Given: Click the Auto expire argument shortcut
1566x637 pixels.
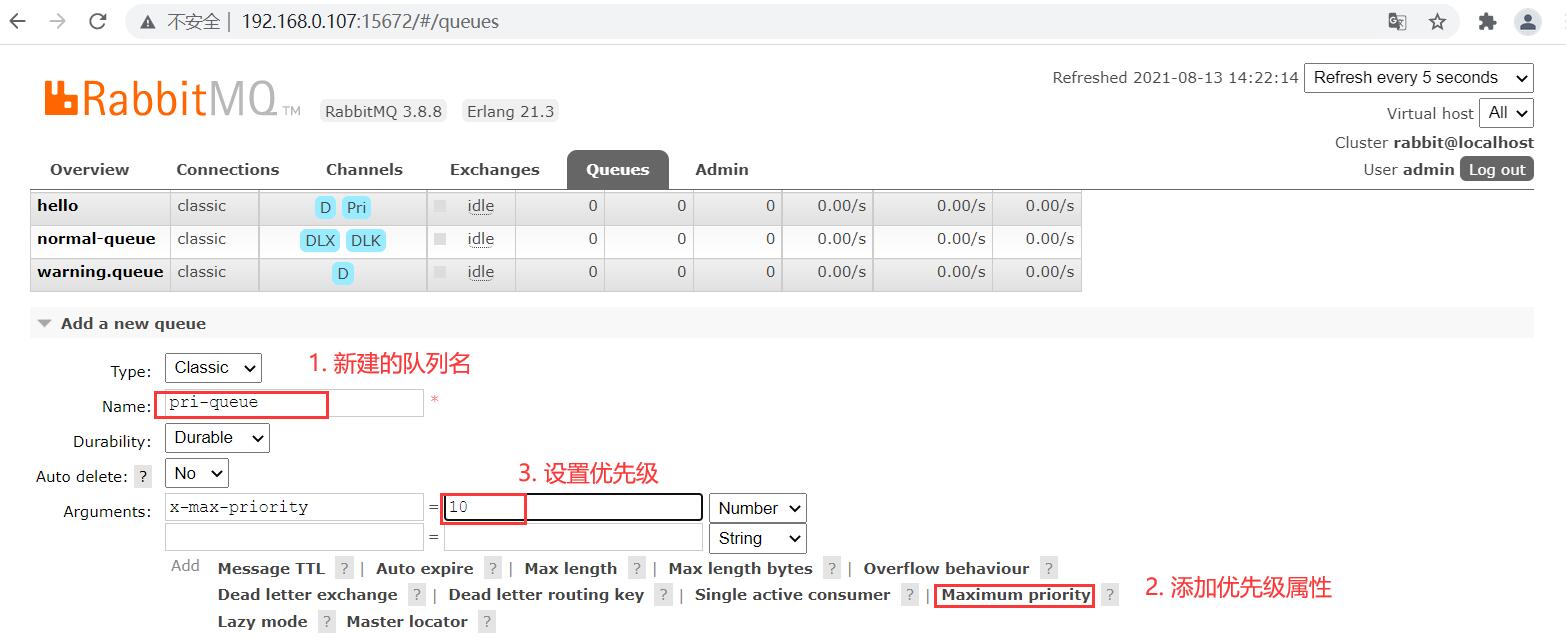Looking at the screenshot, I should coord(424,568).
